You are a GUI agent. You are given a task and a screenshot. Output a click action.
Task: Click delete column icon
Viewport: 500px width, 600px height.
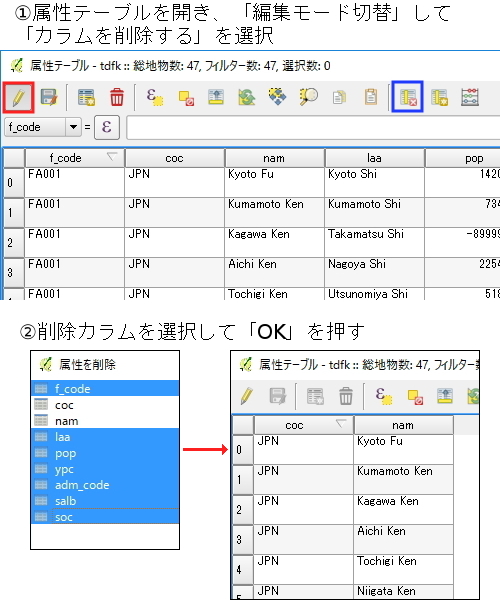[x=407, y=97]
